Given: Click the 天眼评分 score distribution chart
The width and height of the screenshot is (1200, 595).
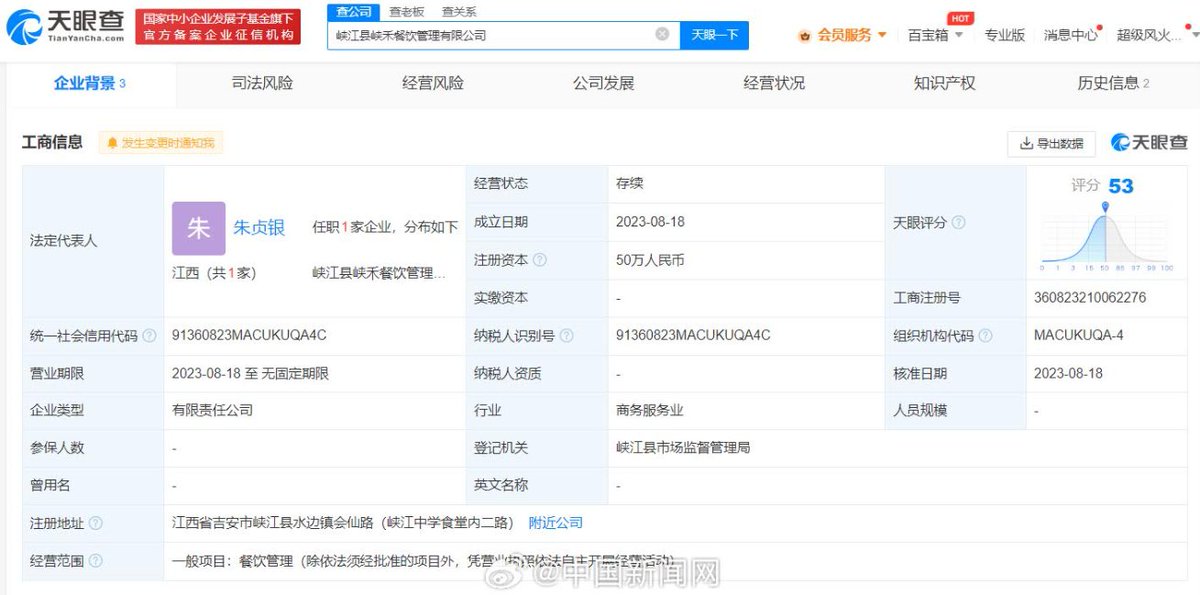Looking at the screenshot, I should tap(1105, 236).
